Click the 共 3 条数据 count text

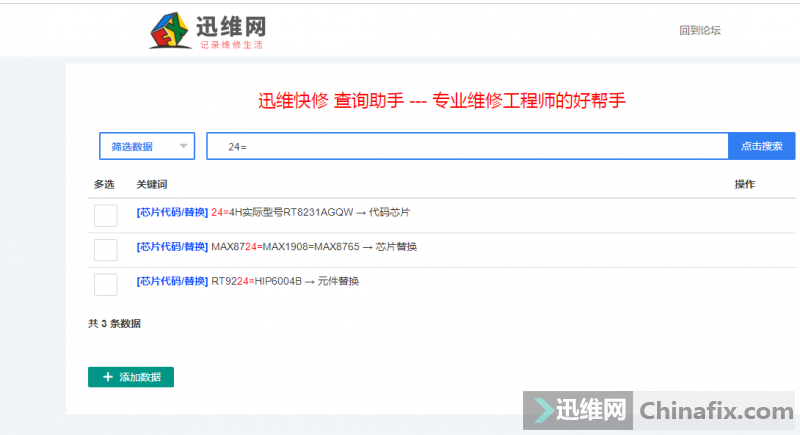[114, 324]
